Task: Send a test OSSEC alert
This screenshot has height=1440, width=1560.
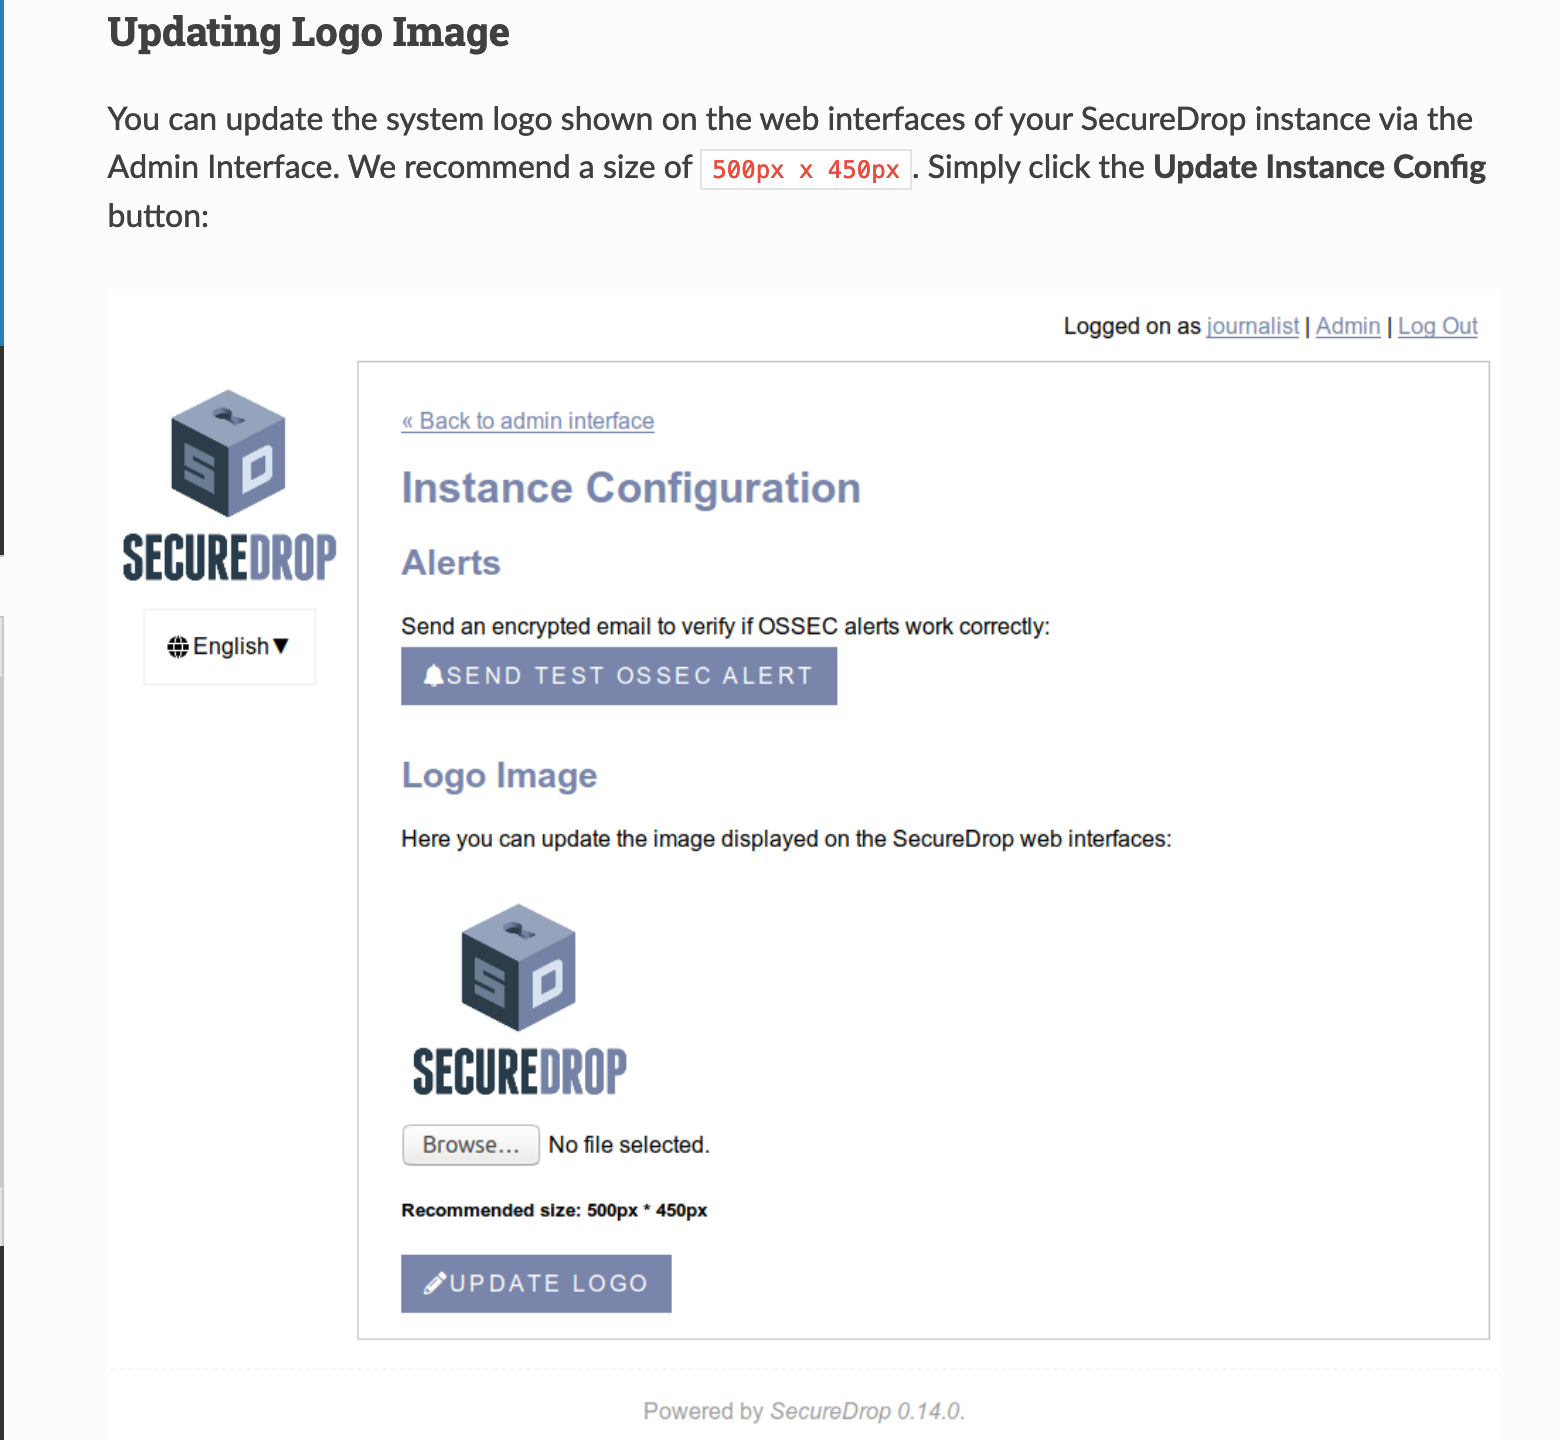Action: 619,676
